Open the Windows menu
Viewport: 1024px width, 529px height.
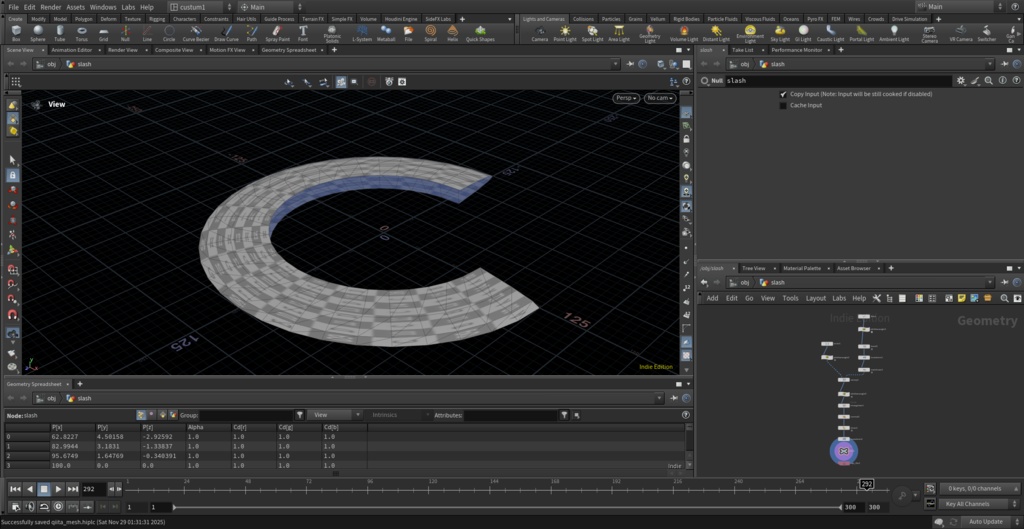103,7
